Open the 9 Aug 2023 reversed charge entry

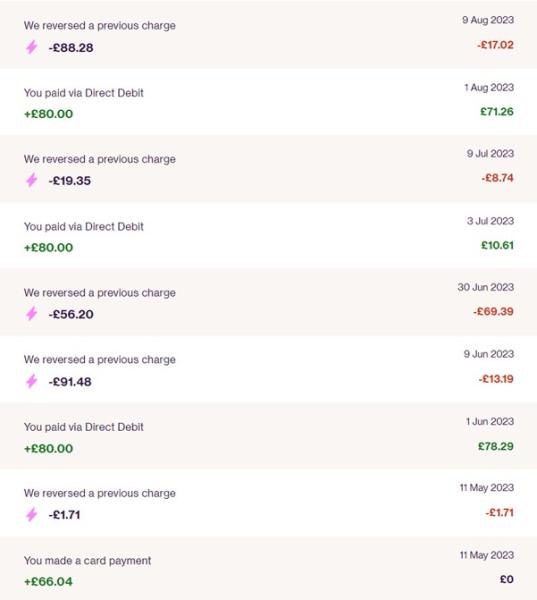[268, 35]
